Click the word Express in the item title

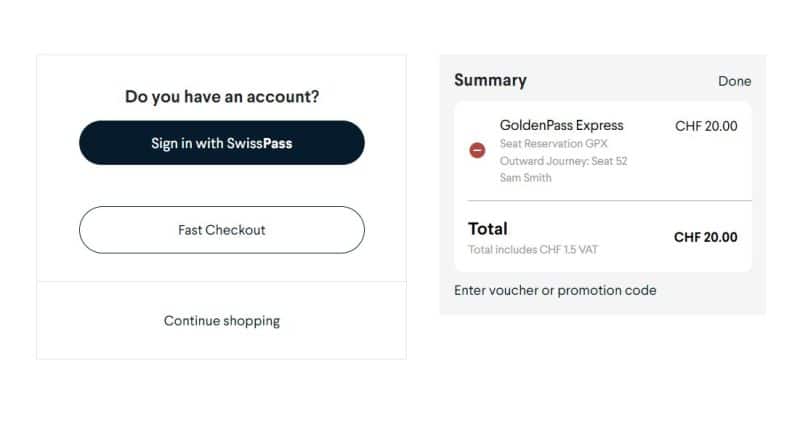597,126
